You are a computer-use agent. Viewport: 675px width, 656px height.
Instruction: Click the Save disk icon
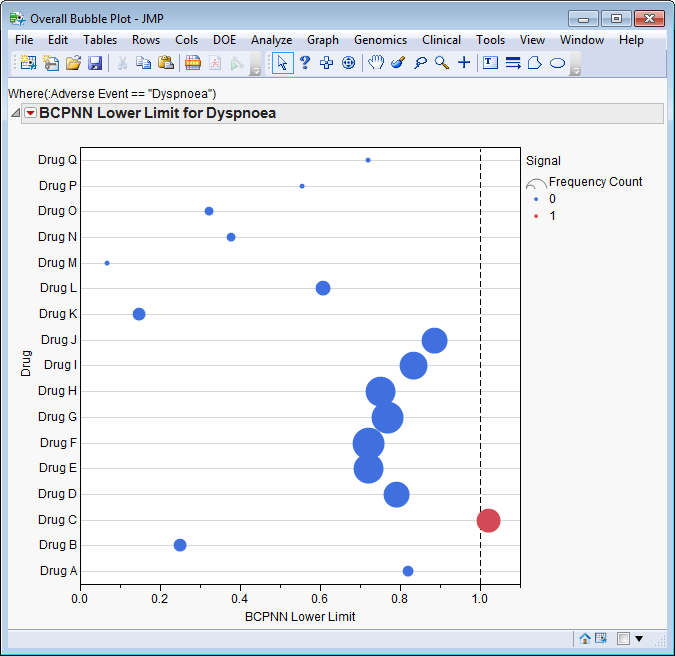coord(95,63)
